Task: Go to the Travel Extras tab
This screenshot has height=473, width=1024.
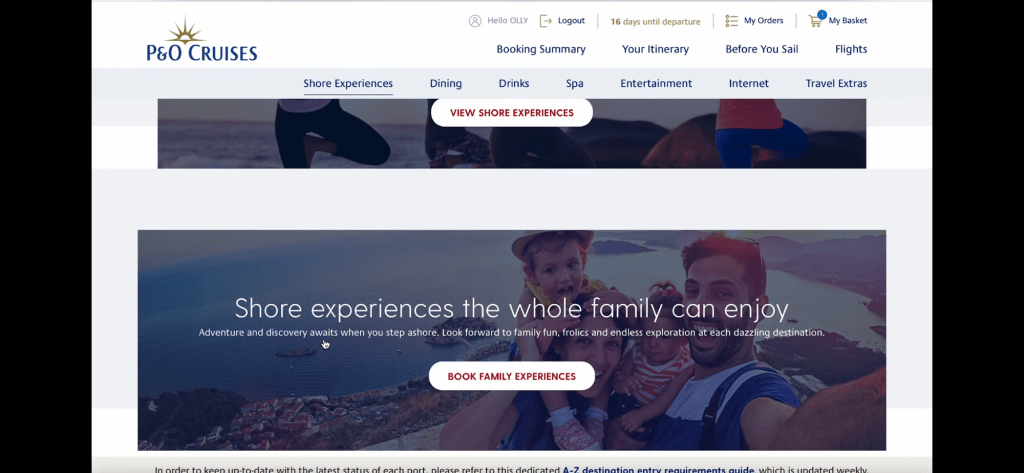Action: 836,84
